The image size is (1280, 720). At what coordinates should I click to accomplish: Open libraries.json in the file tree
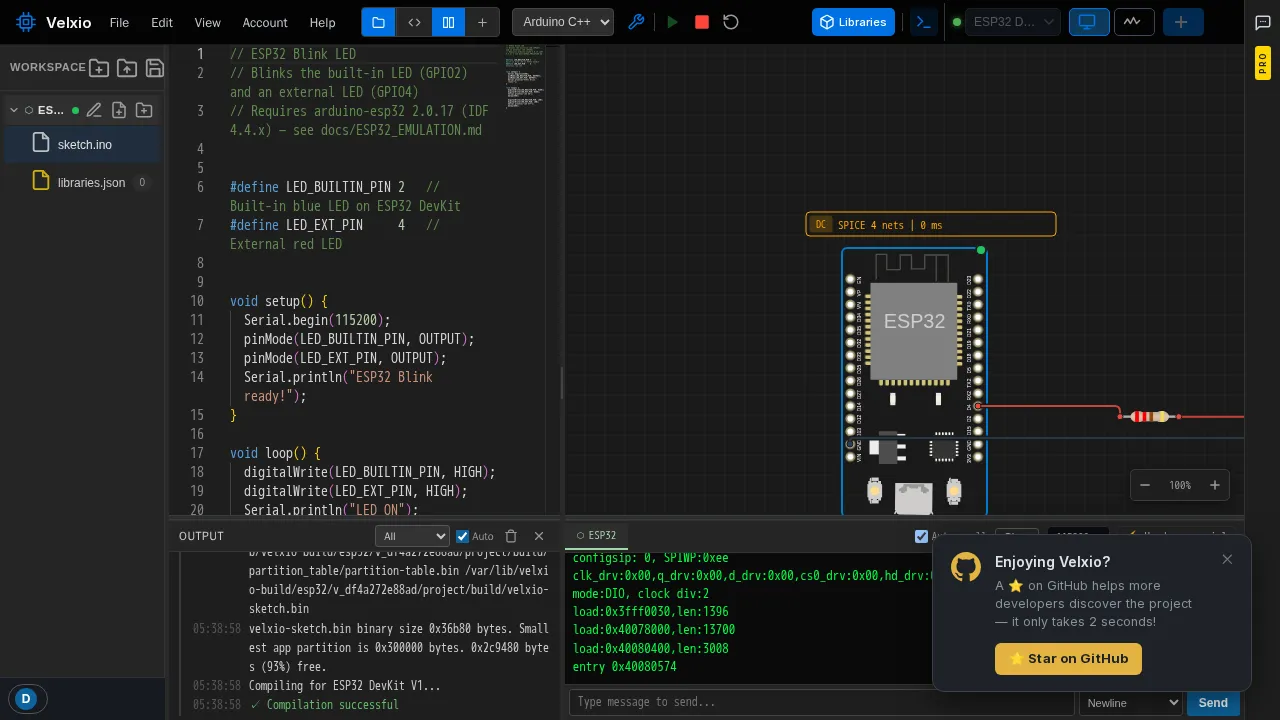click(x=82, y=182)
